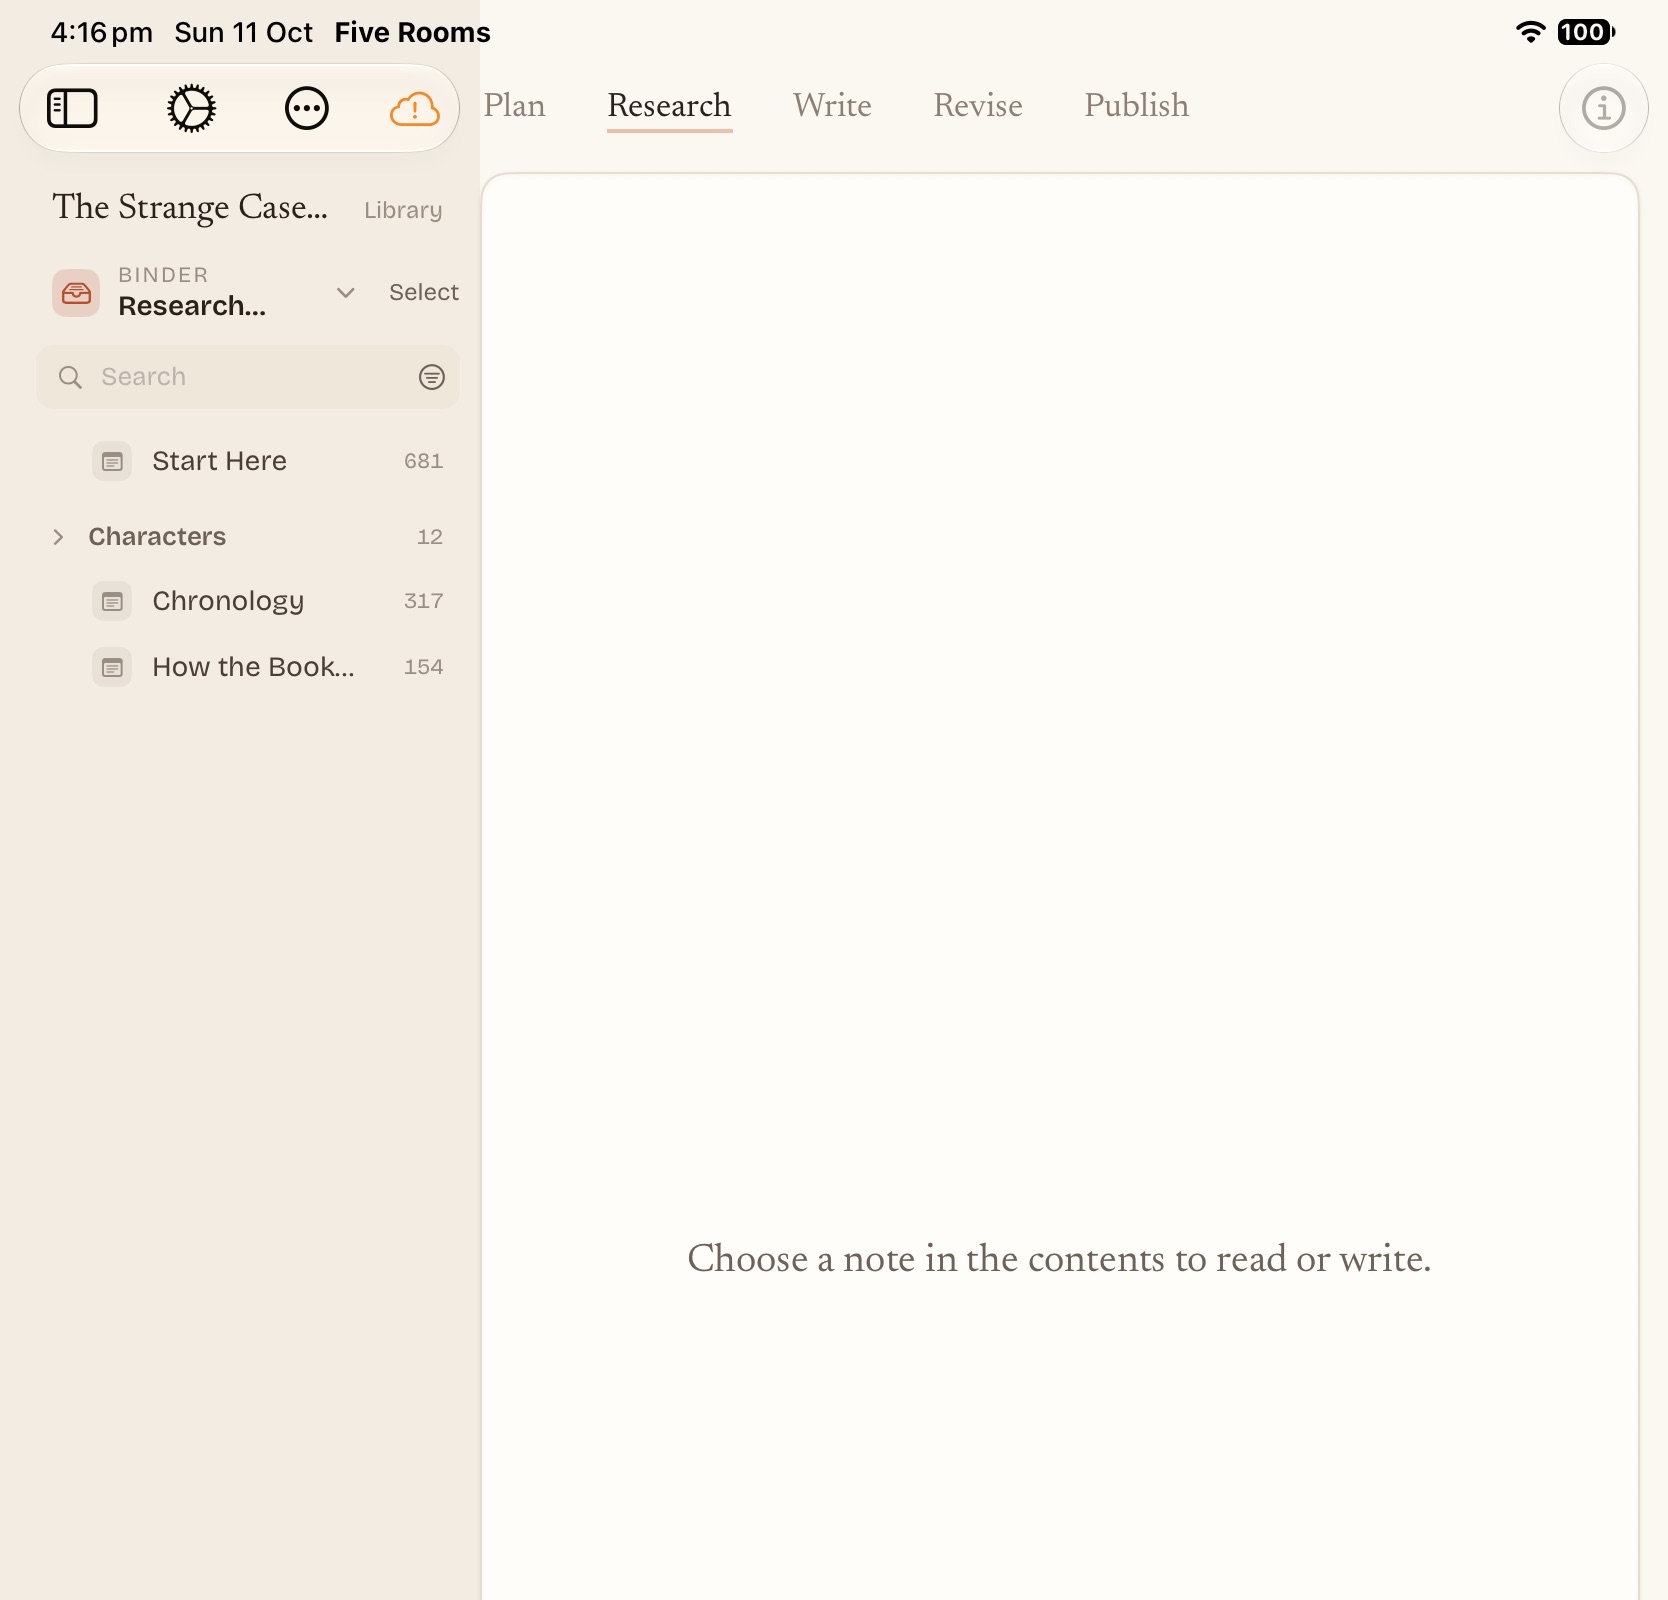Switch to the Revise tab

coord(978,106)
